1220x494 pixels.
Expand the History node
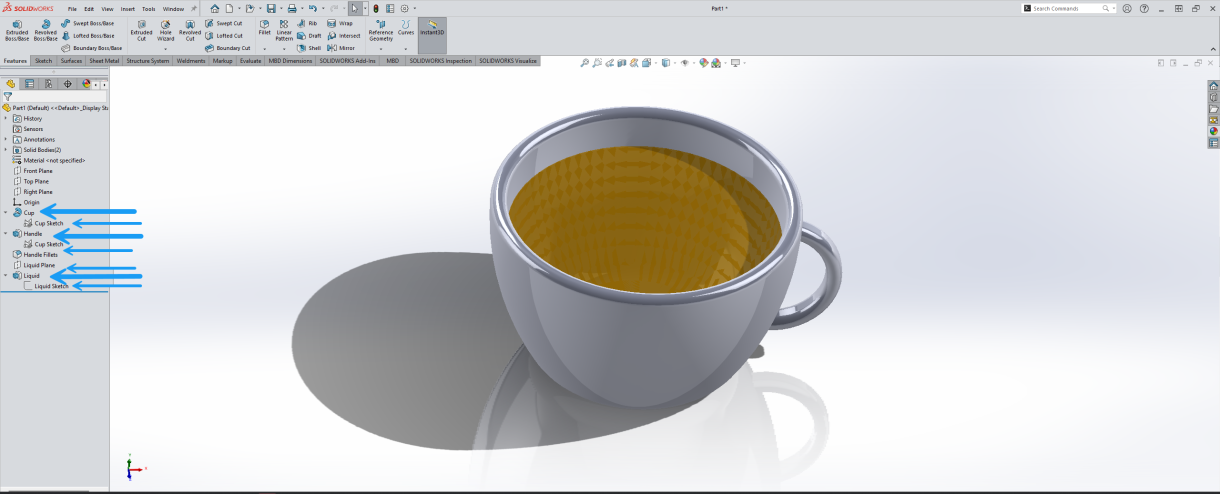tap(5, 118)
